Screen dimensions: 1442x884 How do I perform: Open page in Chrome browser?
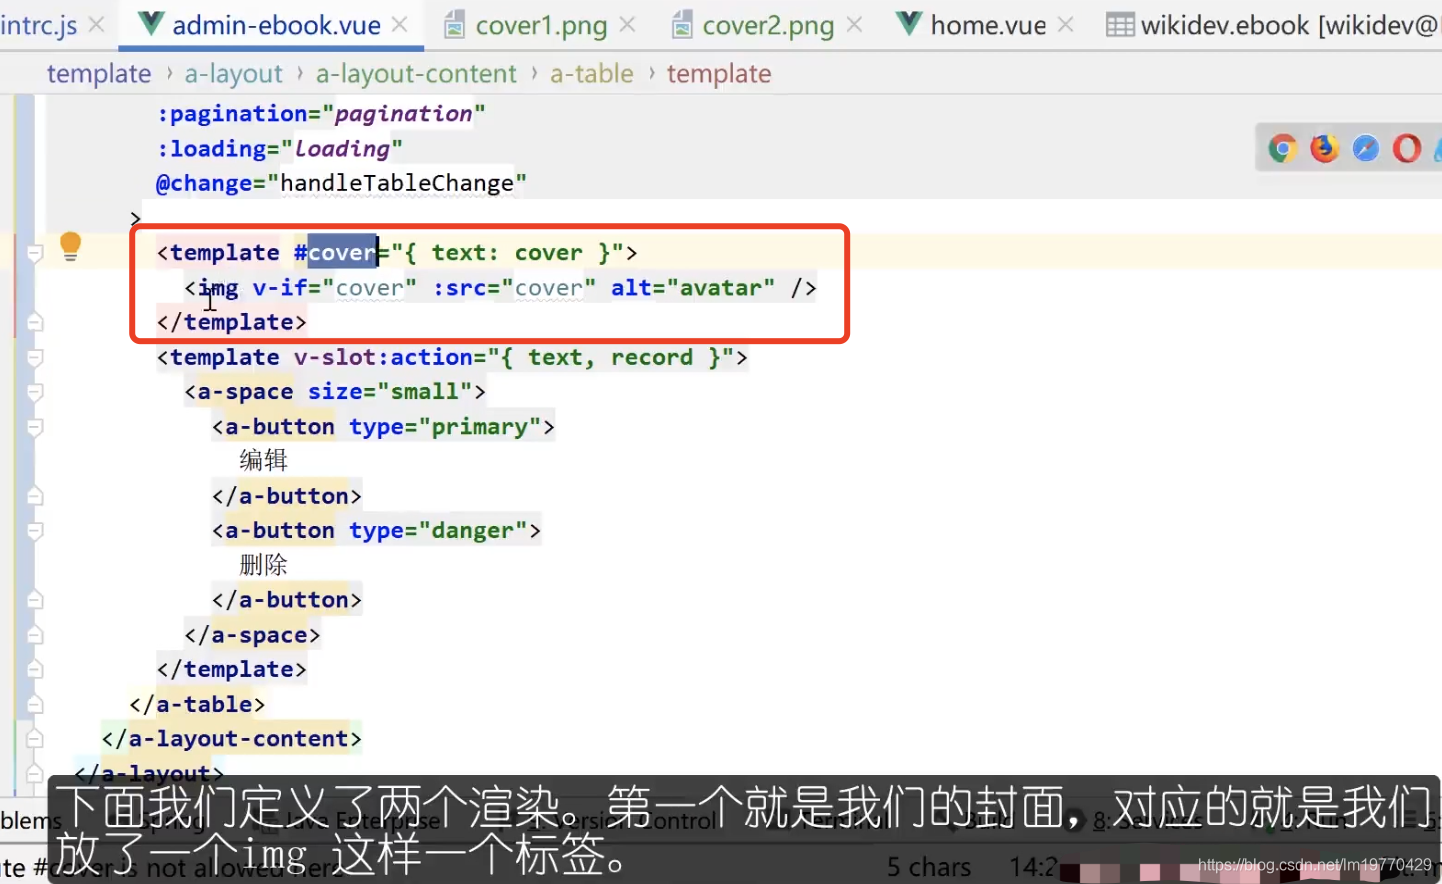click(x=1283, y=149)
